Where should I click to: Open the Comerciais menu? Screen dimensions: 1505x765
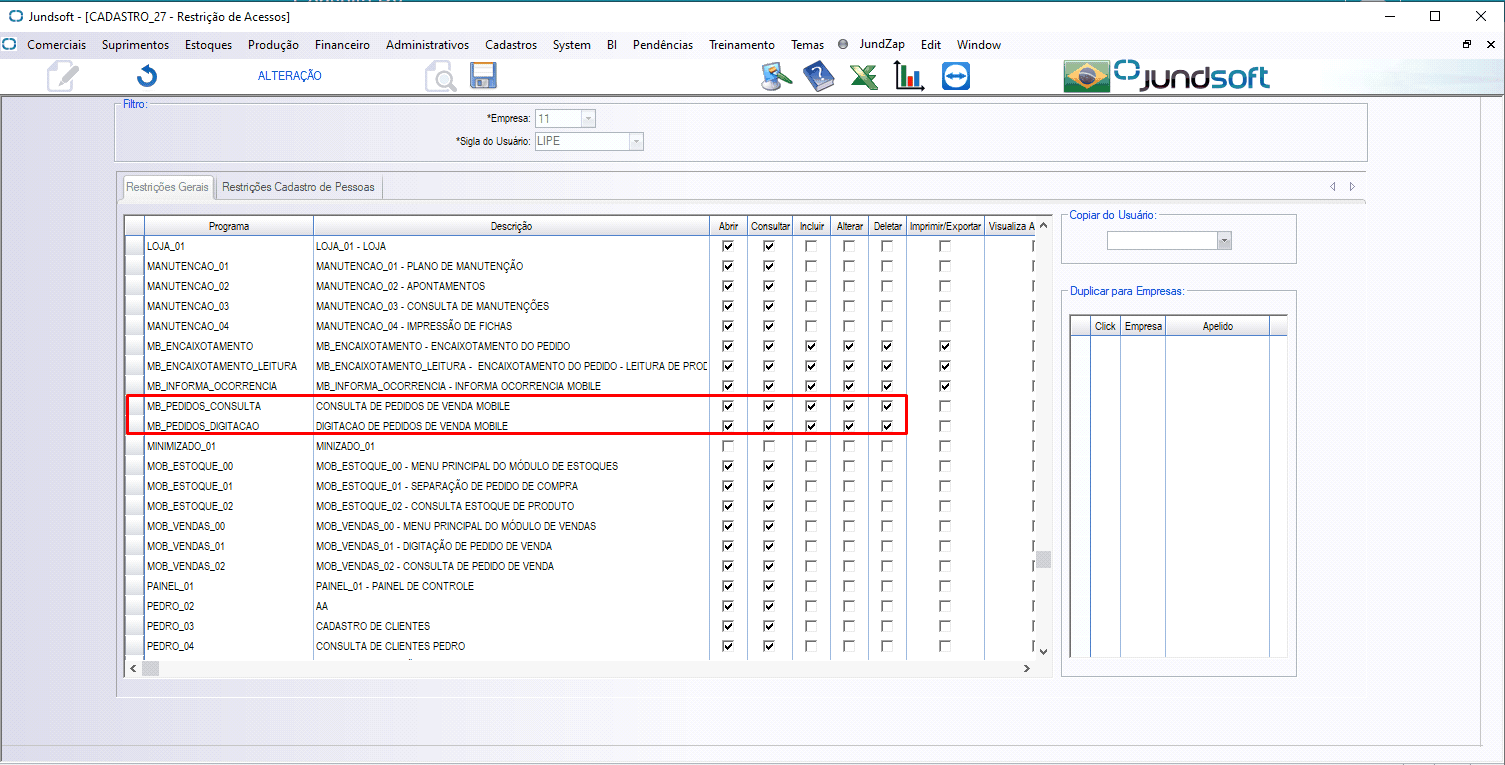click(56, 45)
